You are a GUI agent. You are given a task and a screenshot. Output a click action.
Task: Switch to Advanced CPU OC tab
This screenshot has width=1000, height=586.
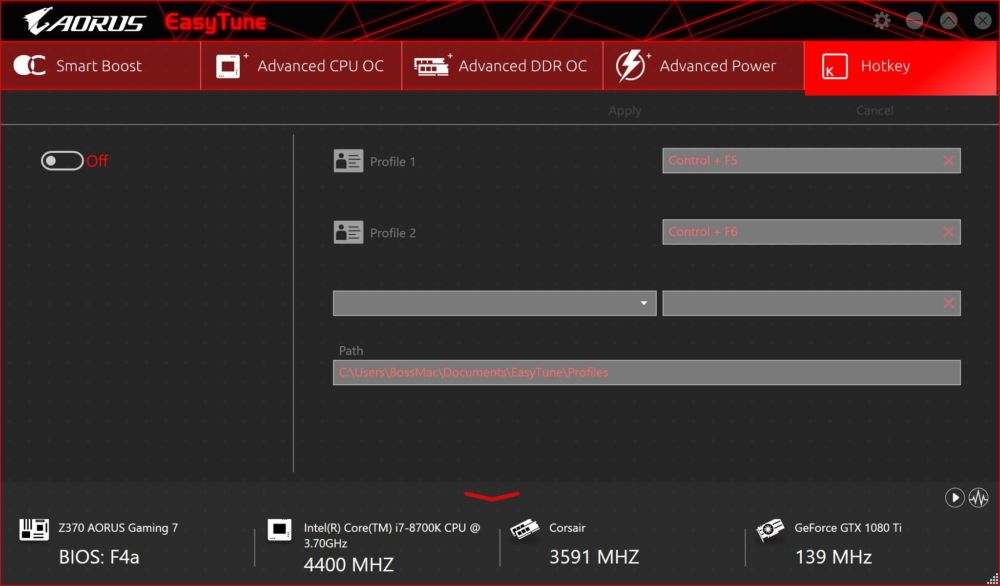(301, 66)
